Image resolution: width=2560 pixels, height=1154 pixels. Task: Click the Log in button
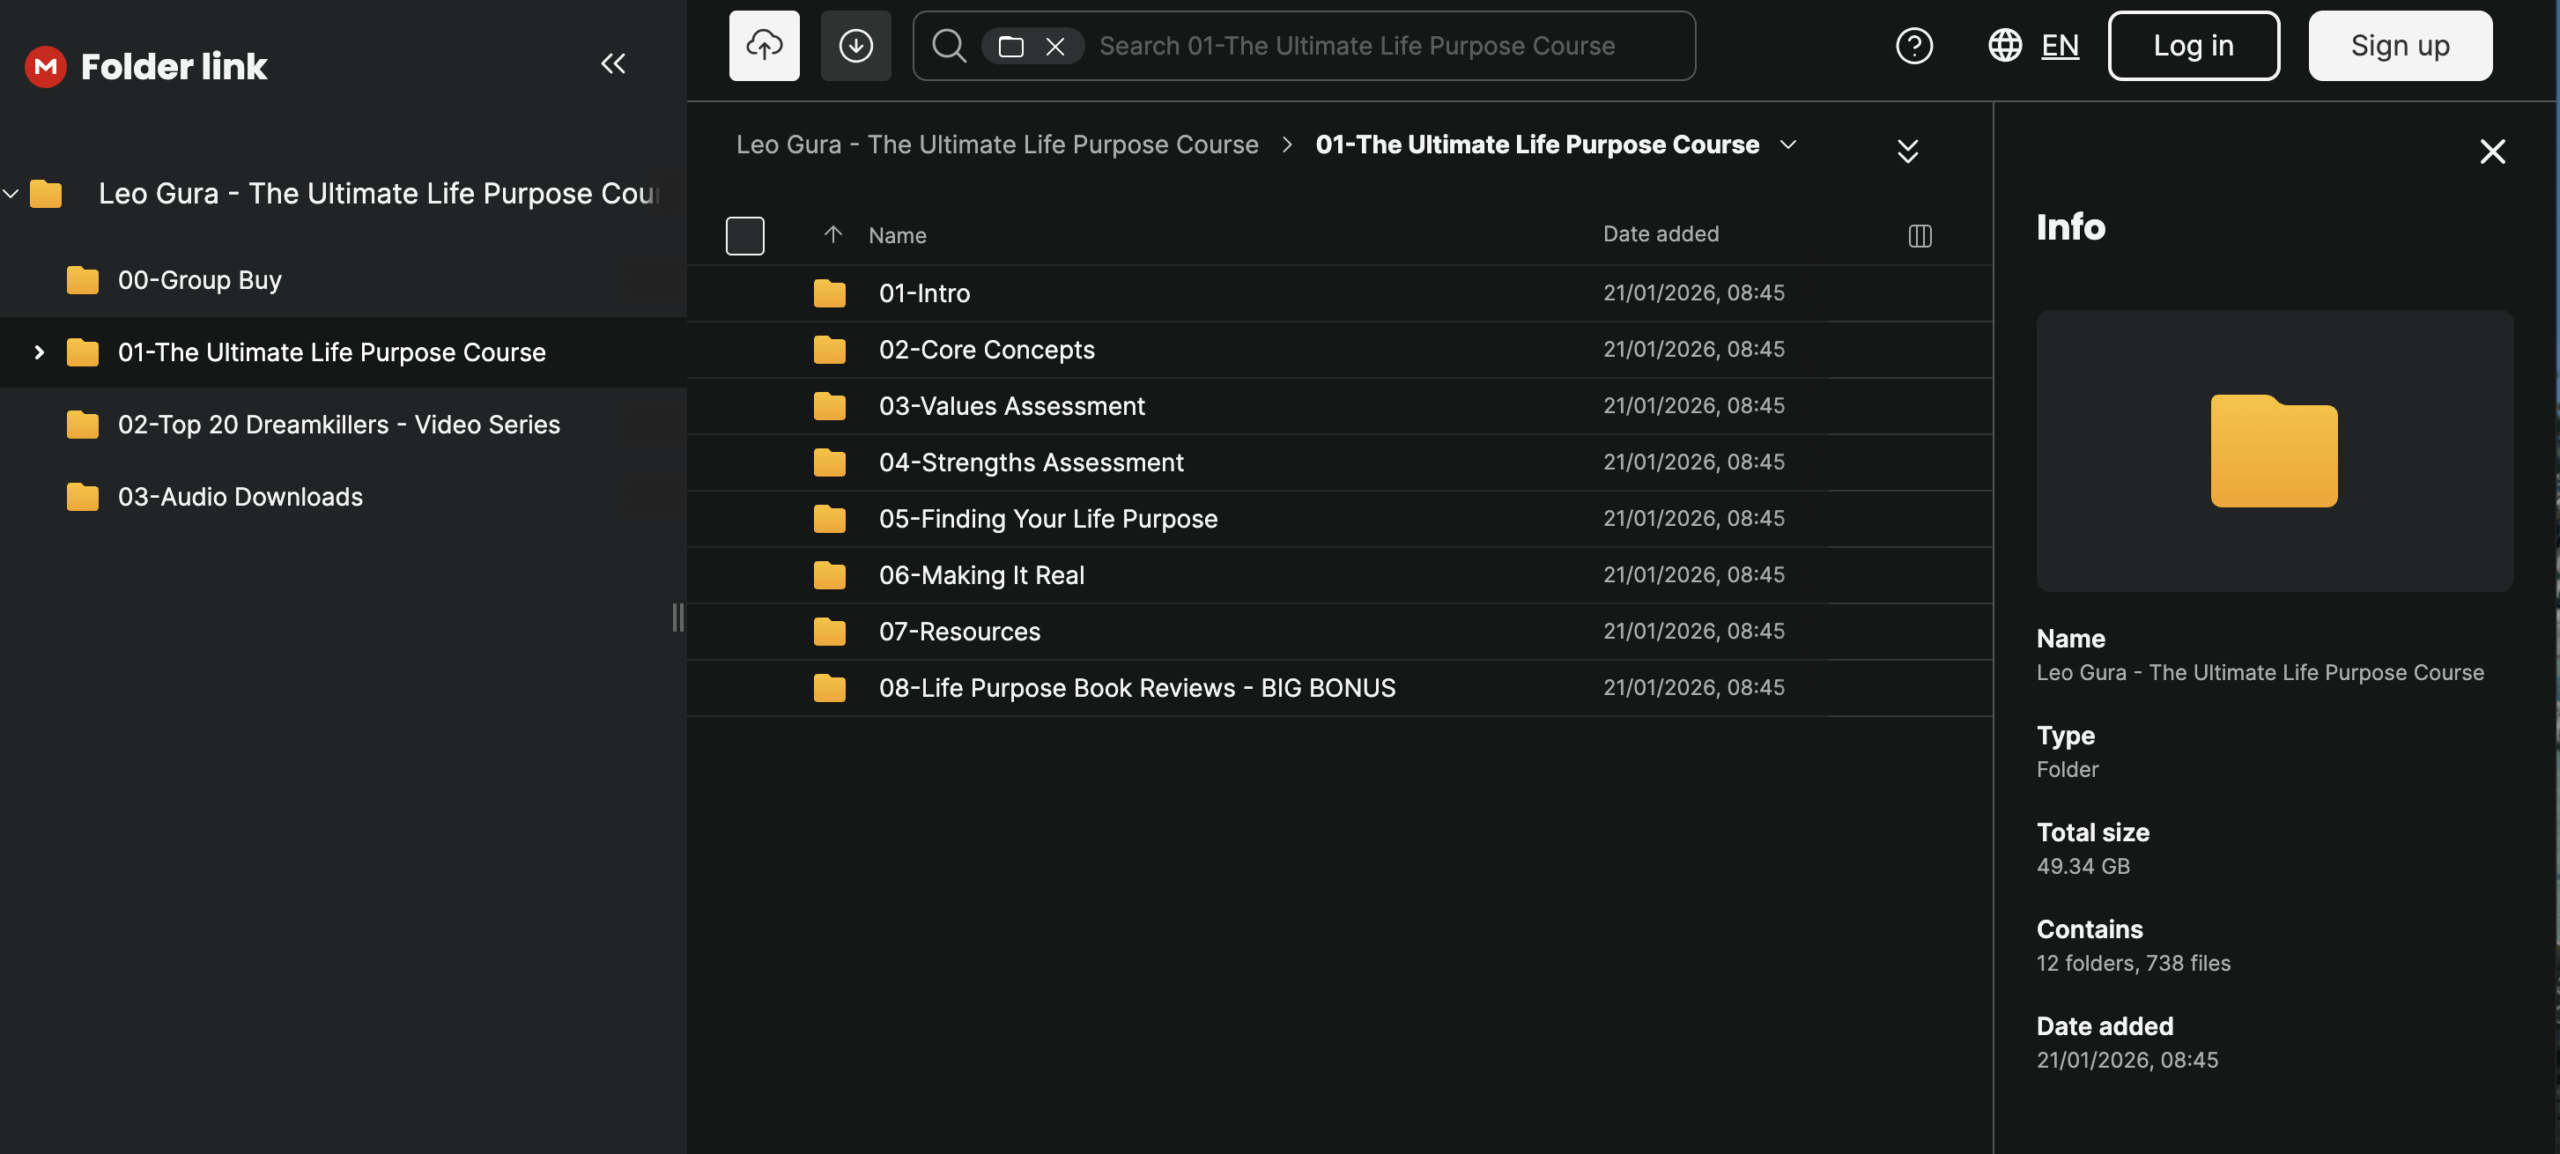click(2193, 46)
